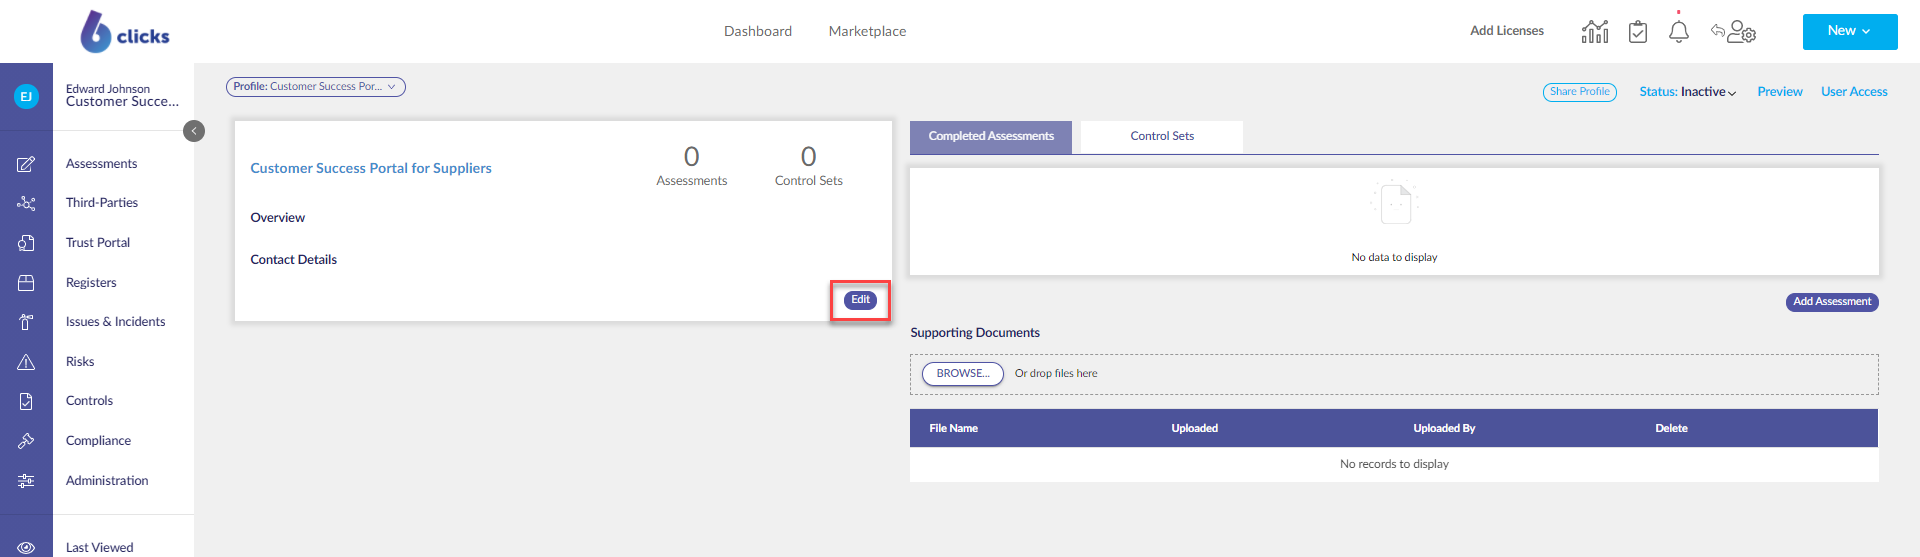The image size is (1920, 557).
Task: Open Administration in the sidebar
Action: [107, 481]
